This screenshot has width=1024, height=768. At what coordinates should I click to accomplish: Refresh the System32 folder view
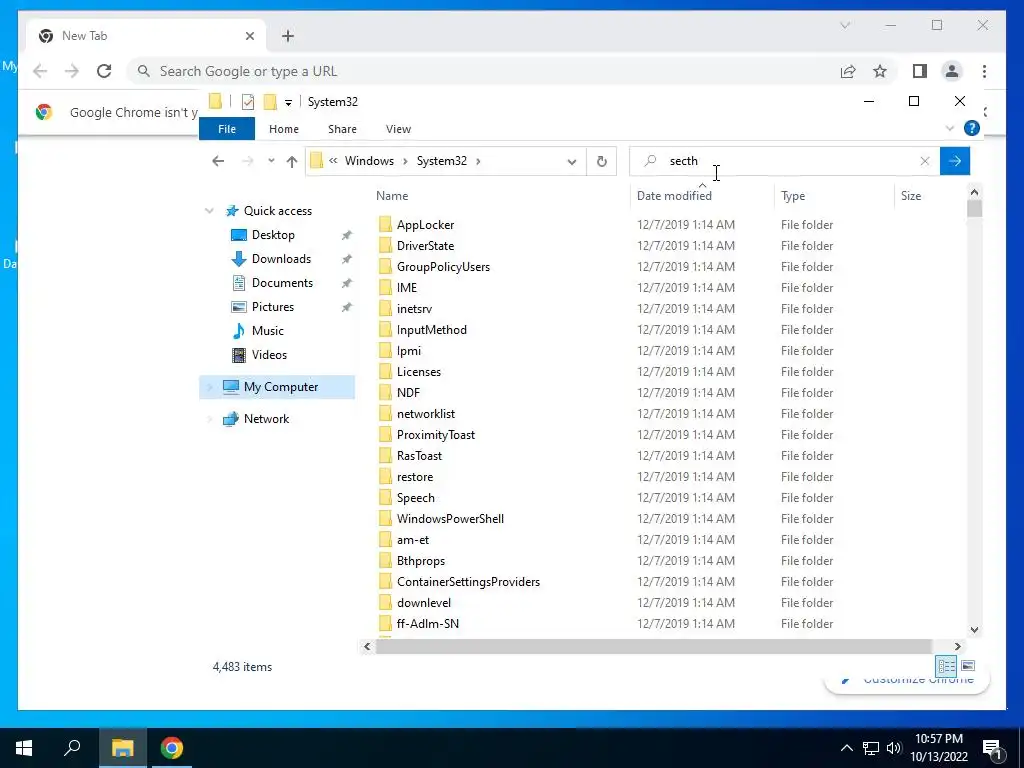(601, 161)
